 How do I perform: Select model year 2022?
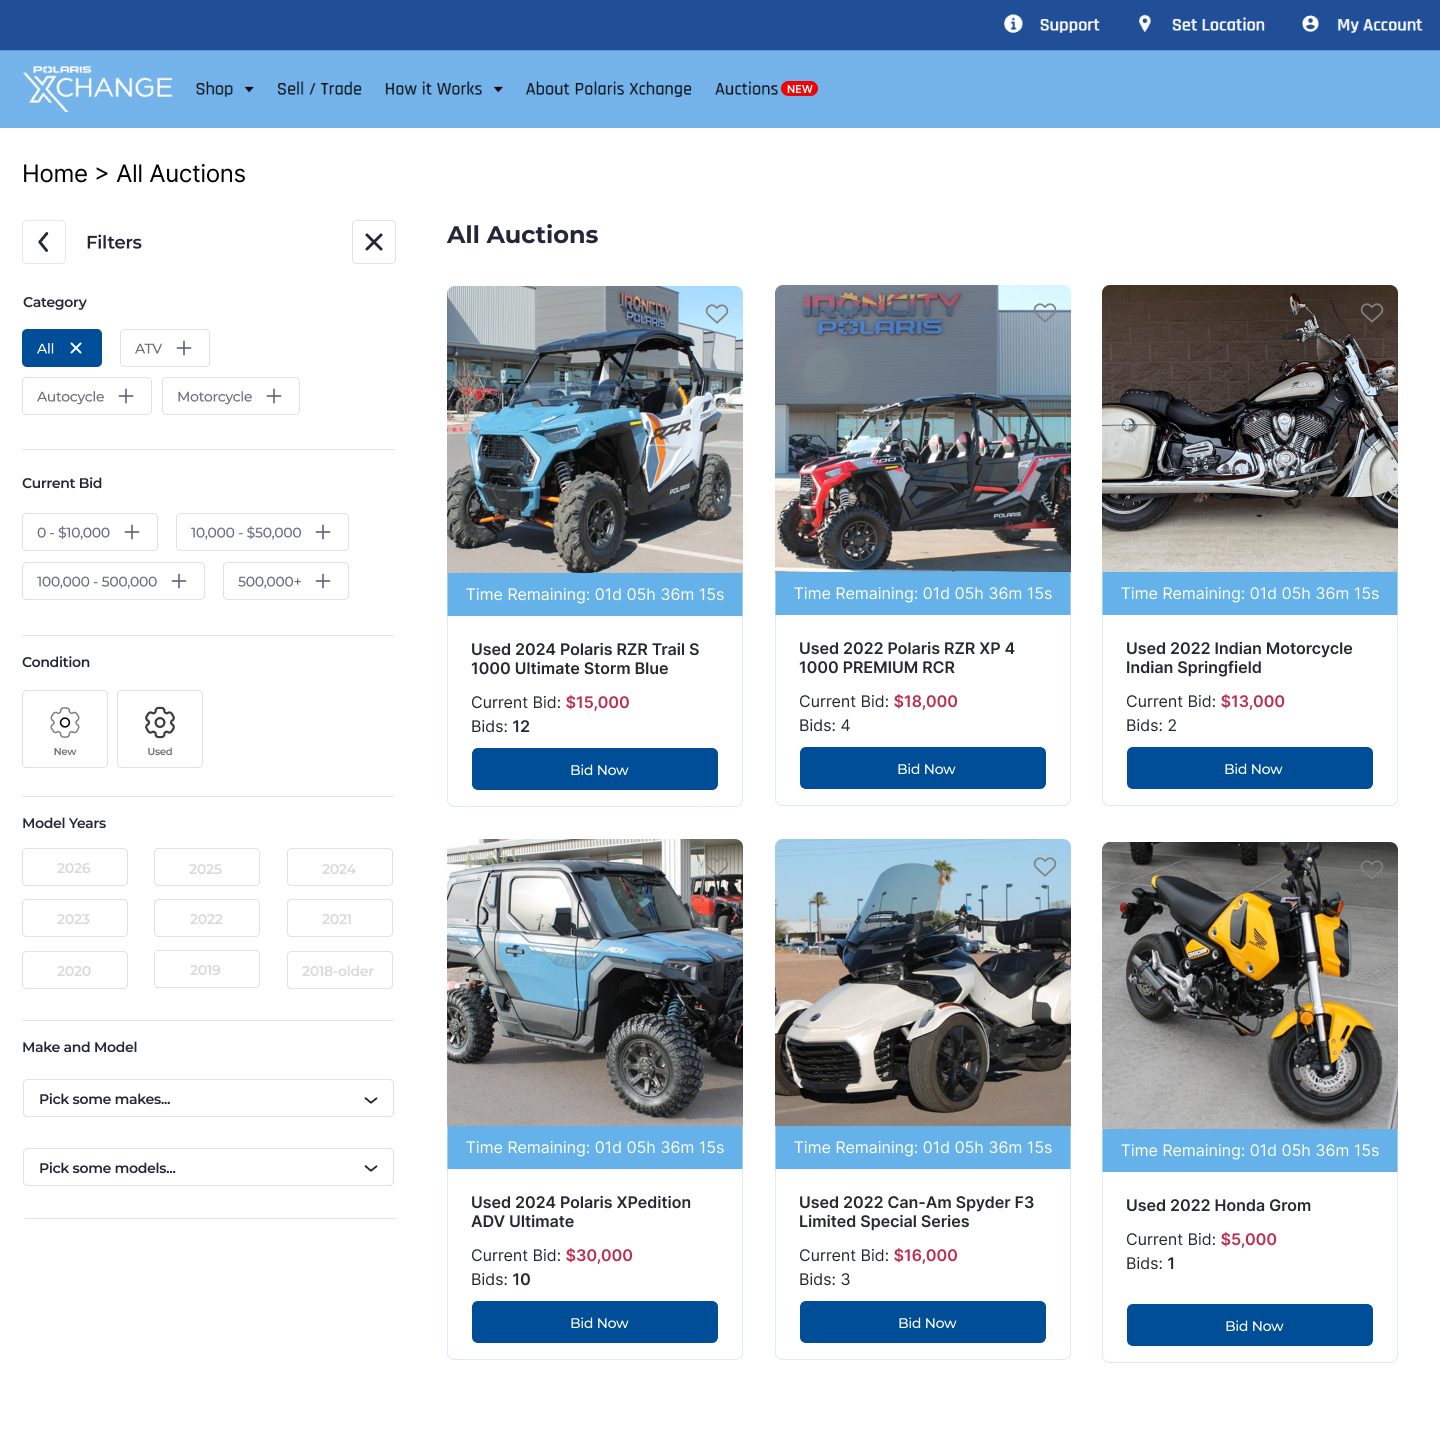point(207,918)
